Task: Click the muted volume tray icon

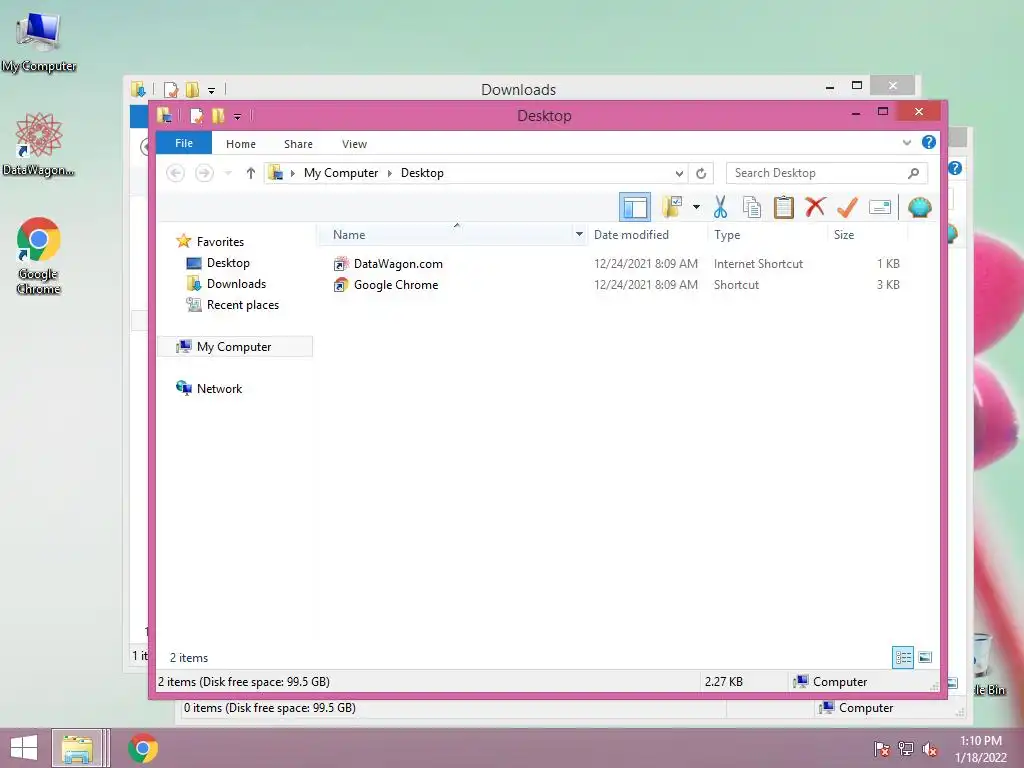Action: click(930, 748)
